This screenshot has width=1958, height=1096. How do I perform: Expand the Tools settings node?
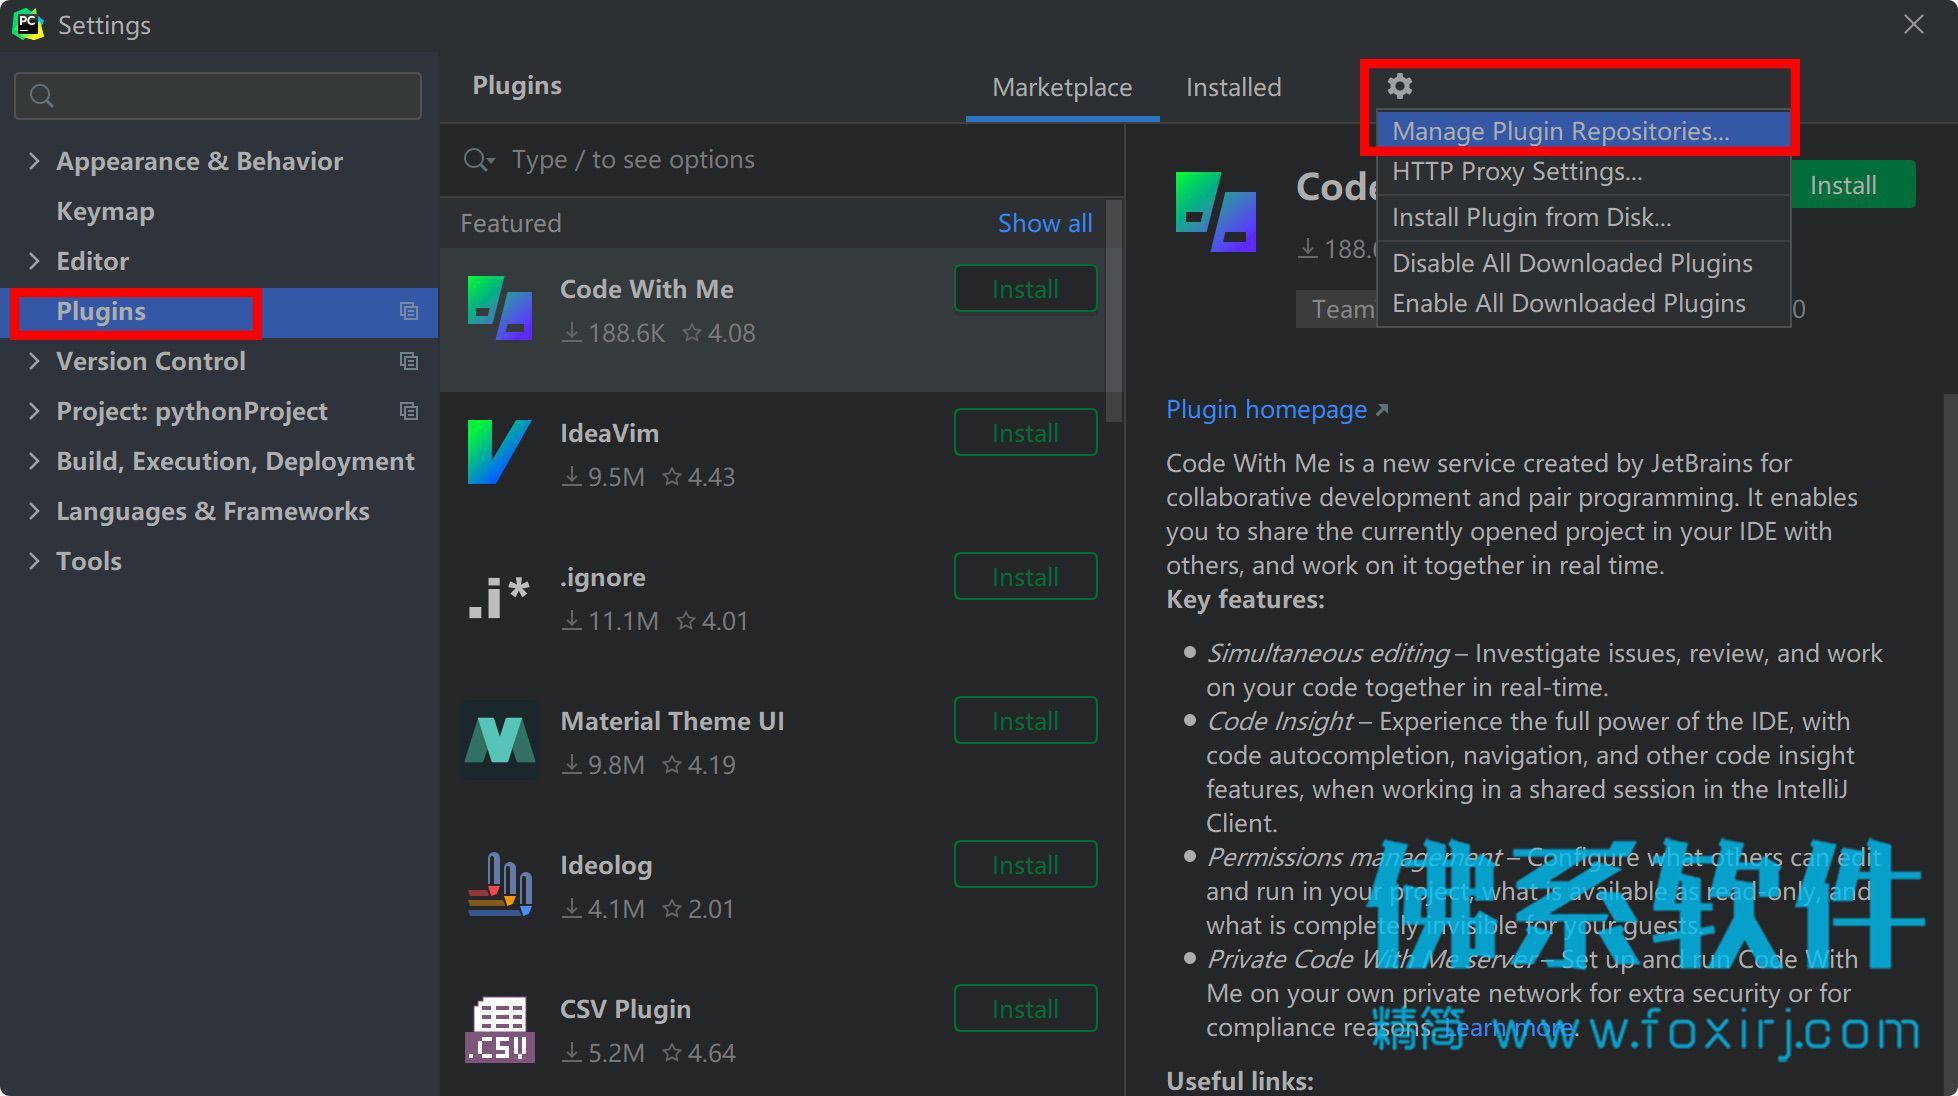34,561
